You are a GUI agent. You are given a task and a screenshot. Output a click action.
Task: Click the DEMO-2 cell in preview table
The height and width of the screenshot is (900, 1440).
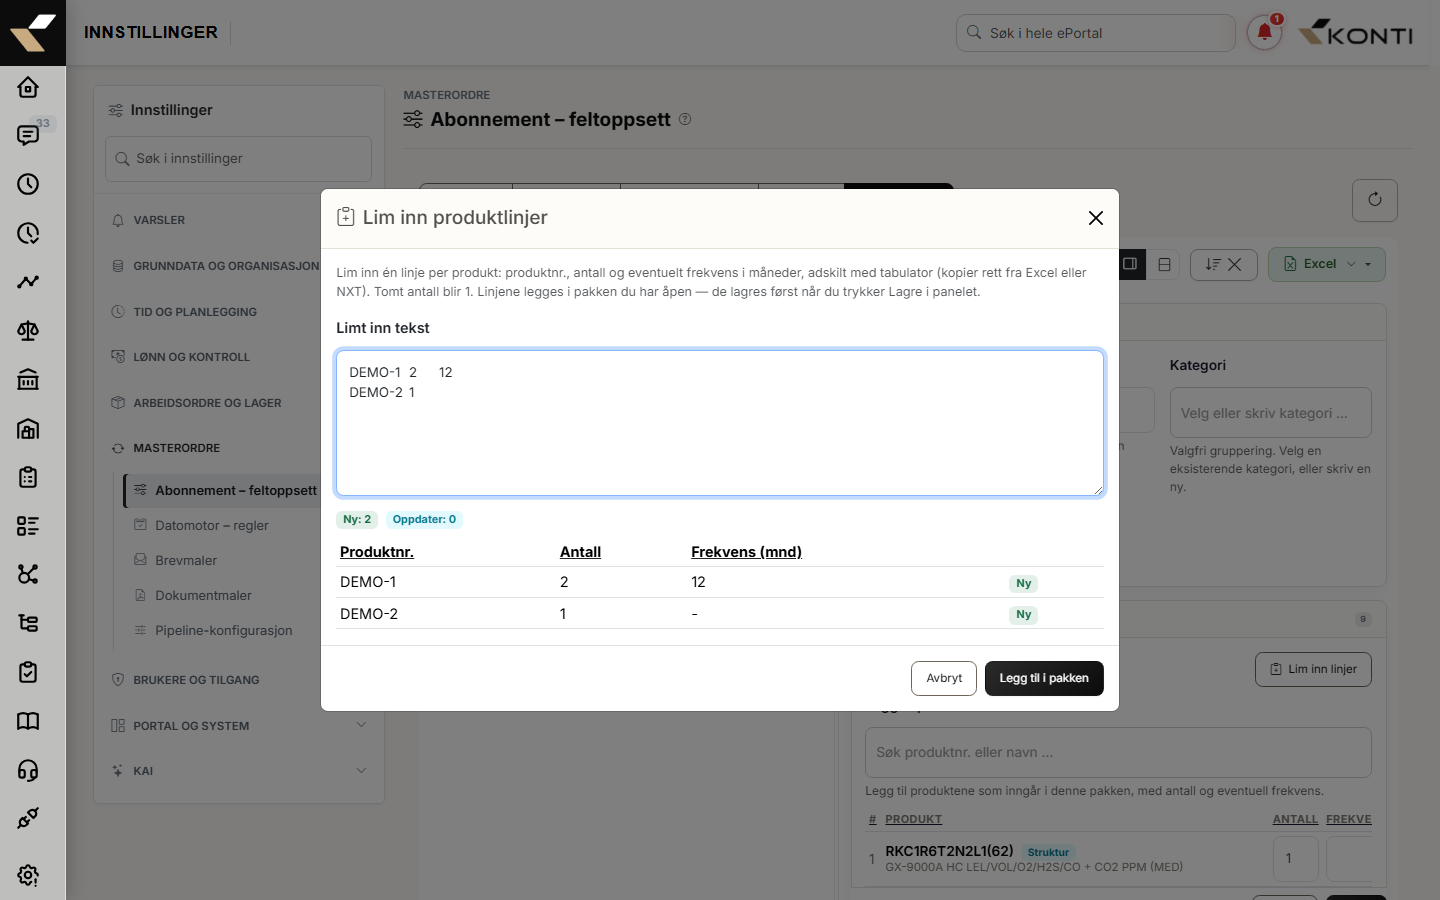pyautogui.click(x=369, y=614)
